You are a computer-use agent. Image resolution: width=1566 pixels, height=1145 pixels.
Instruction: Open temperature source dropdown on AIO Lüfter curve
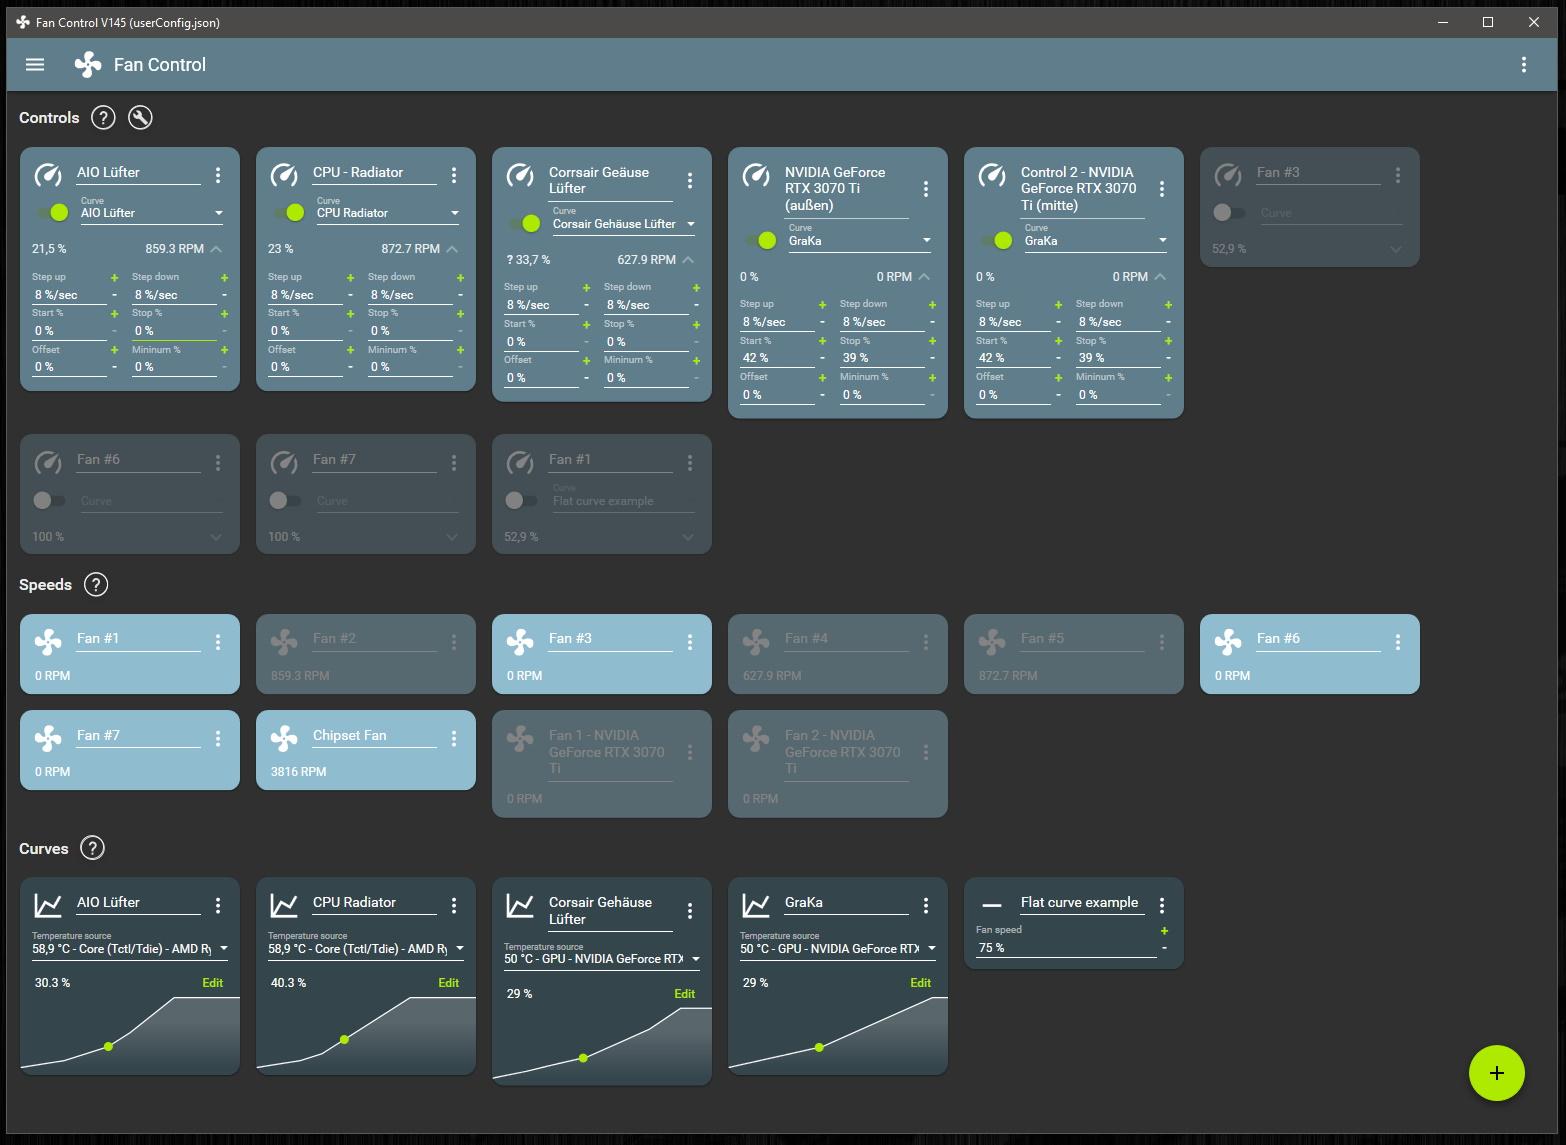(130, 949)
